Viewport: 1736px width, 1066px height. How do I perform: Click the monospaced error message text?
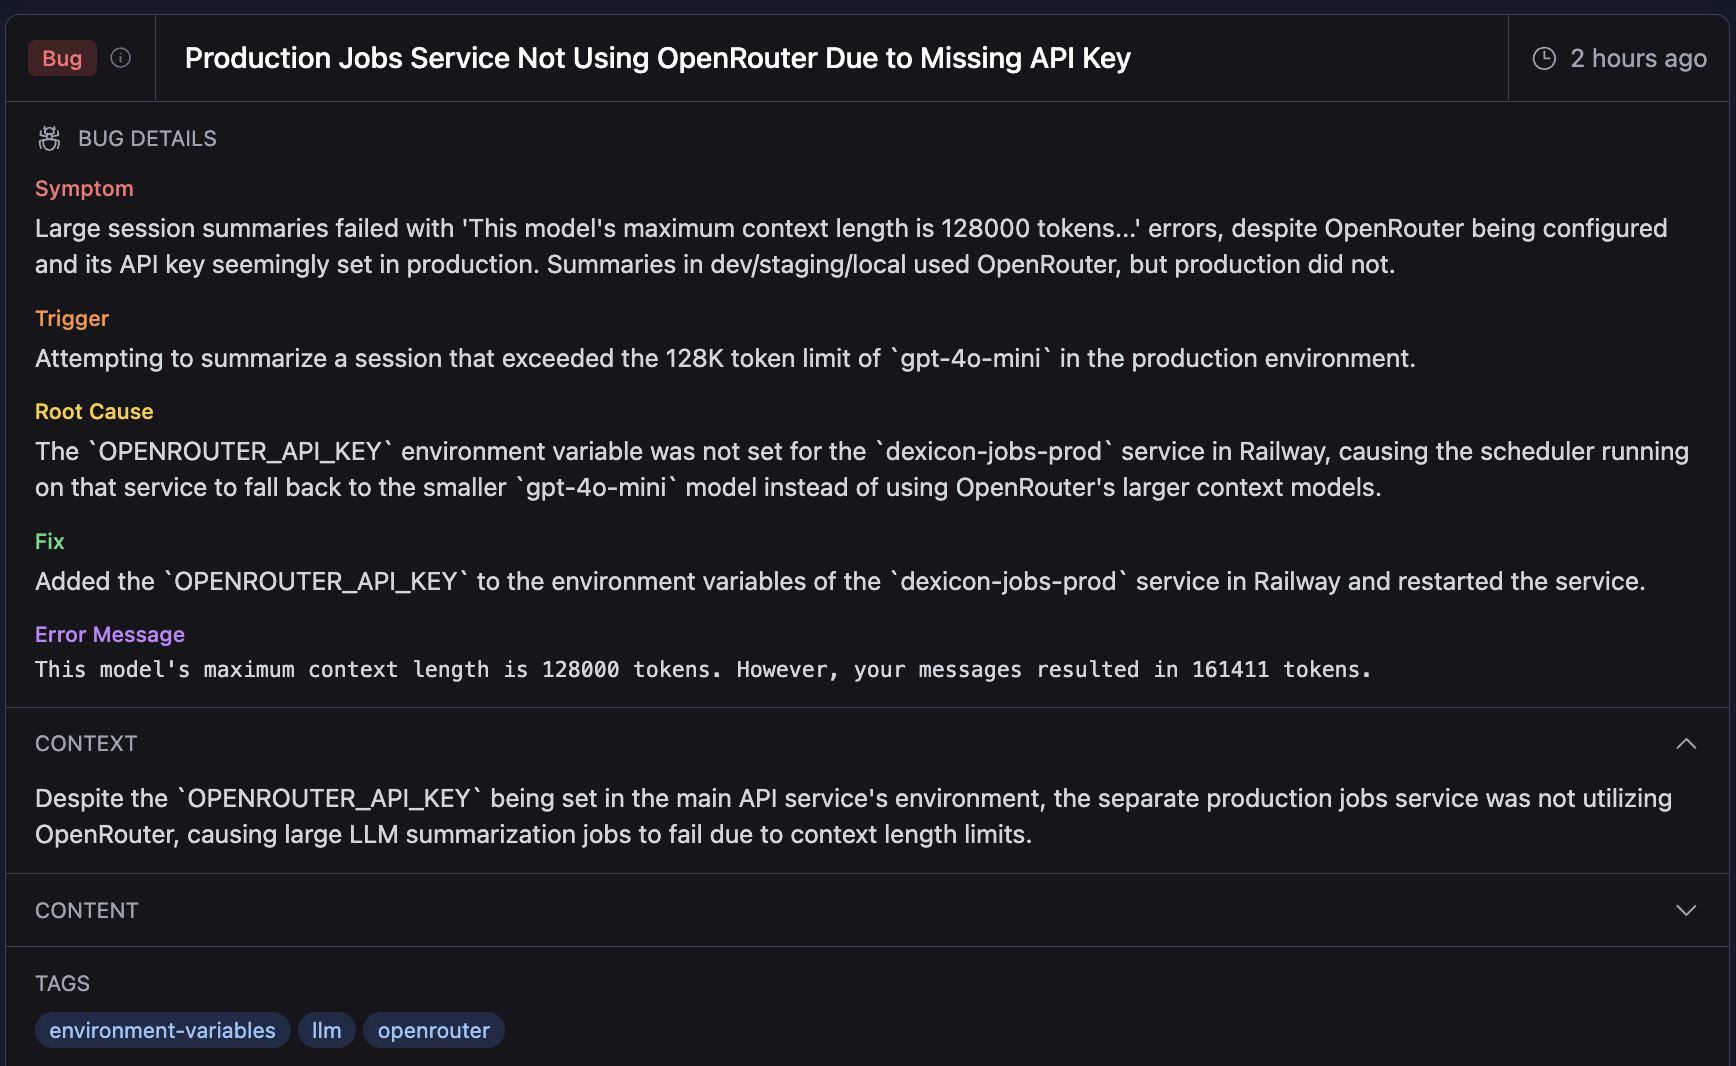click(702, 669)
